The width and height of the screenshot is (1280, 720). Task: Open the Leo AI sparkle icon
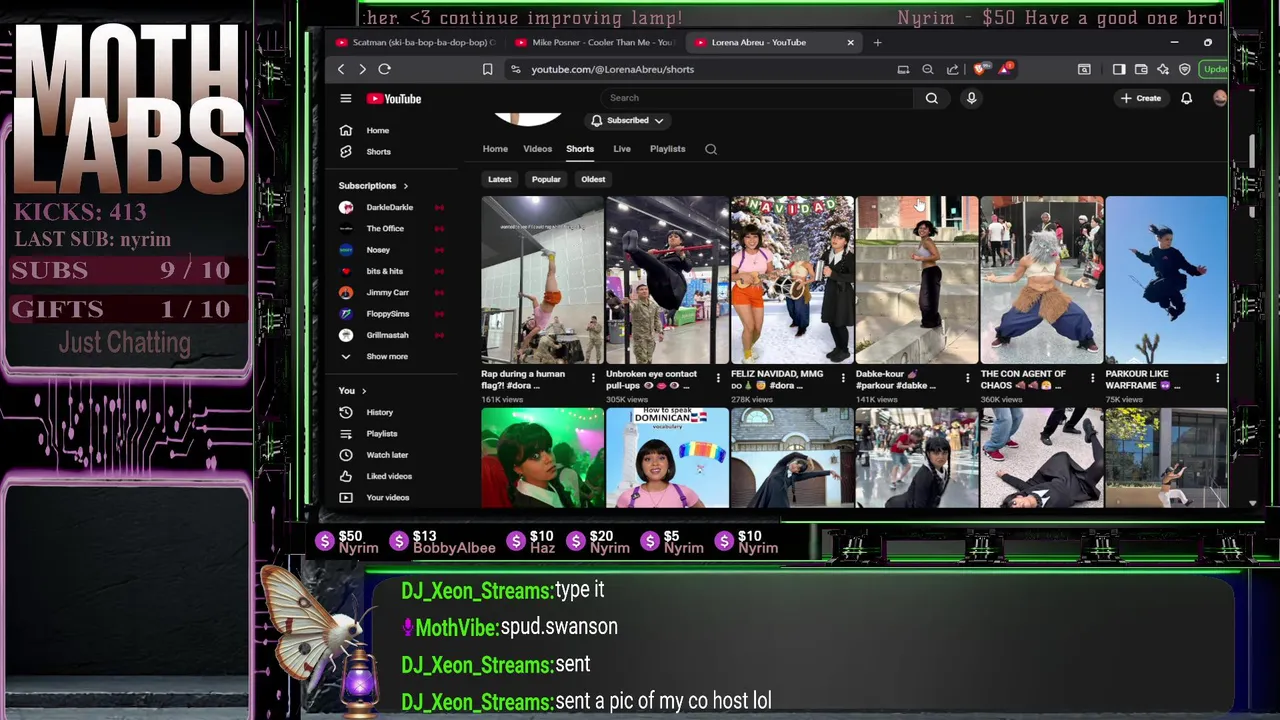[x=1163, y=69]
